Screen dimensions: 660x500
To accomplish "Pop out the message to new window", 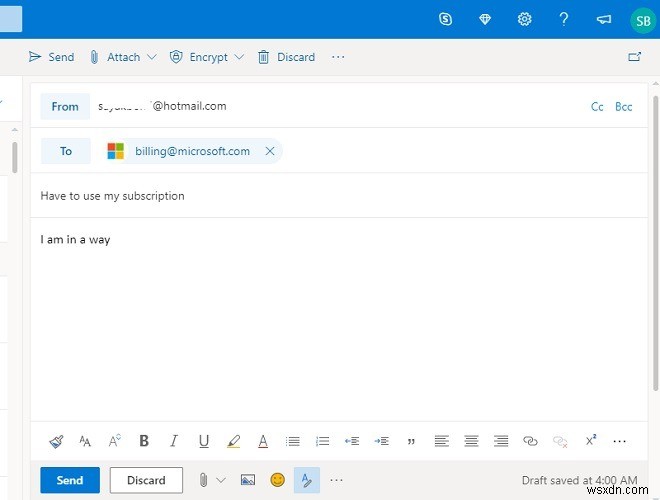I will [634, 57].
